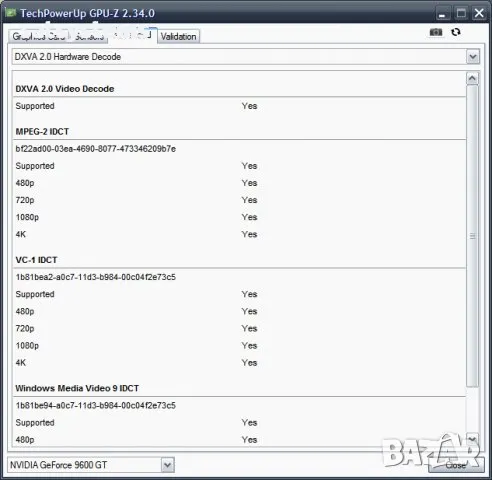This screenshot has width=492, height=480.
Task: Click Yes value for MPEG-2 IDCT 4K
Action: coord(249,234)
